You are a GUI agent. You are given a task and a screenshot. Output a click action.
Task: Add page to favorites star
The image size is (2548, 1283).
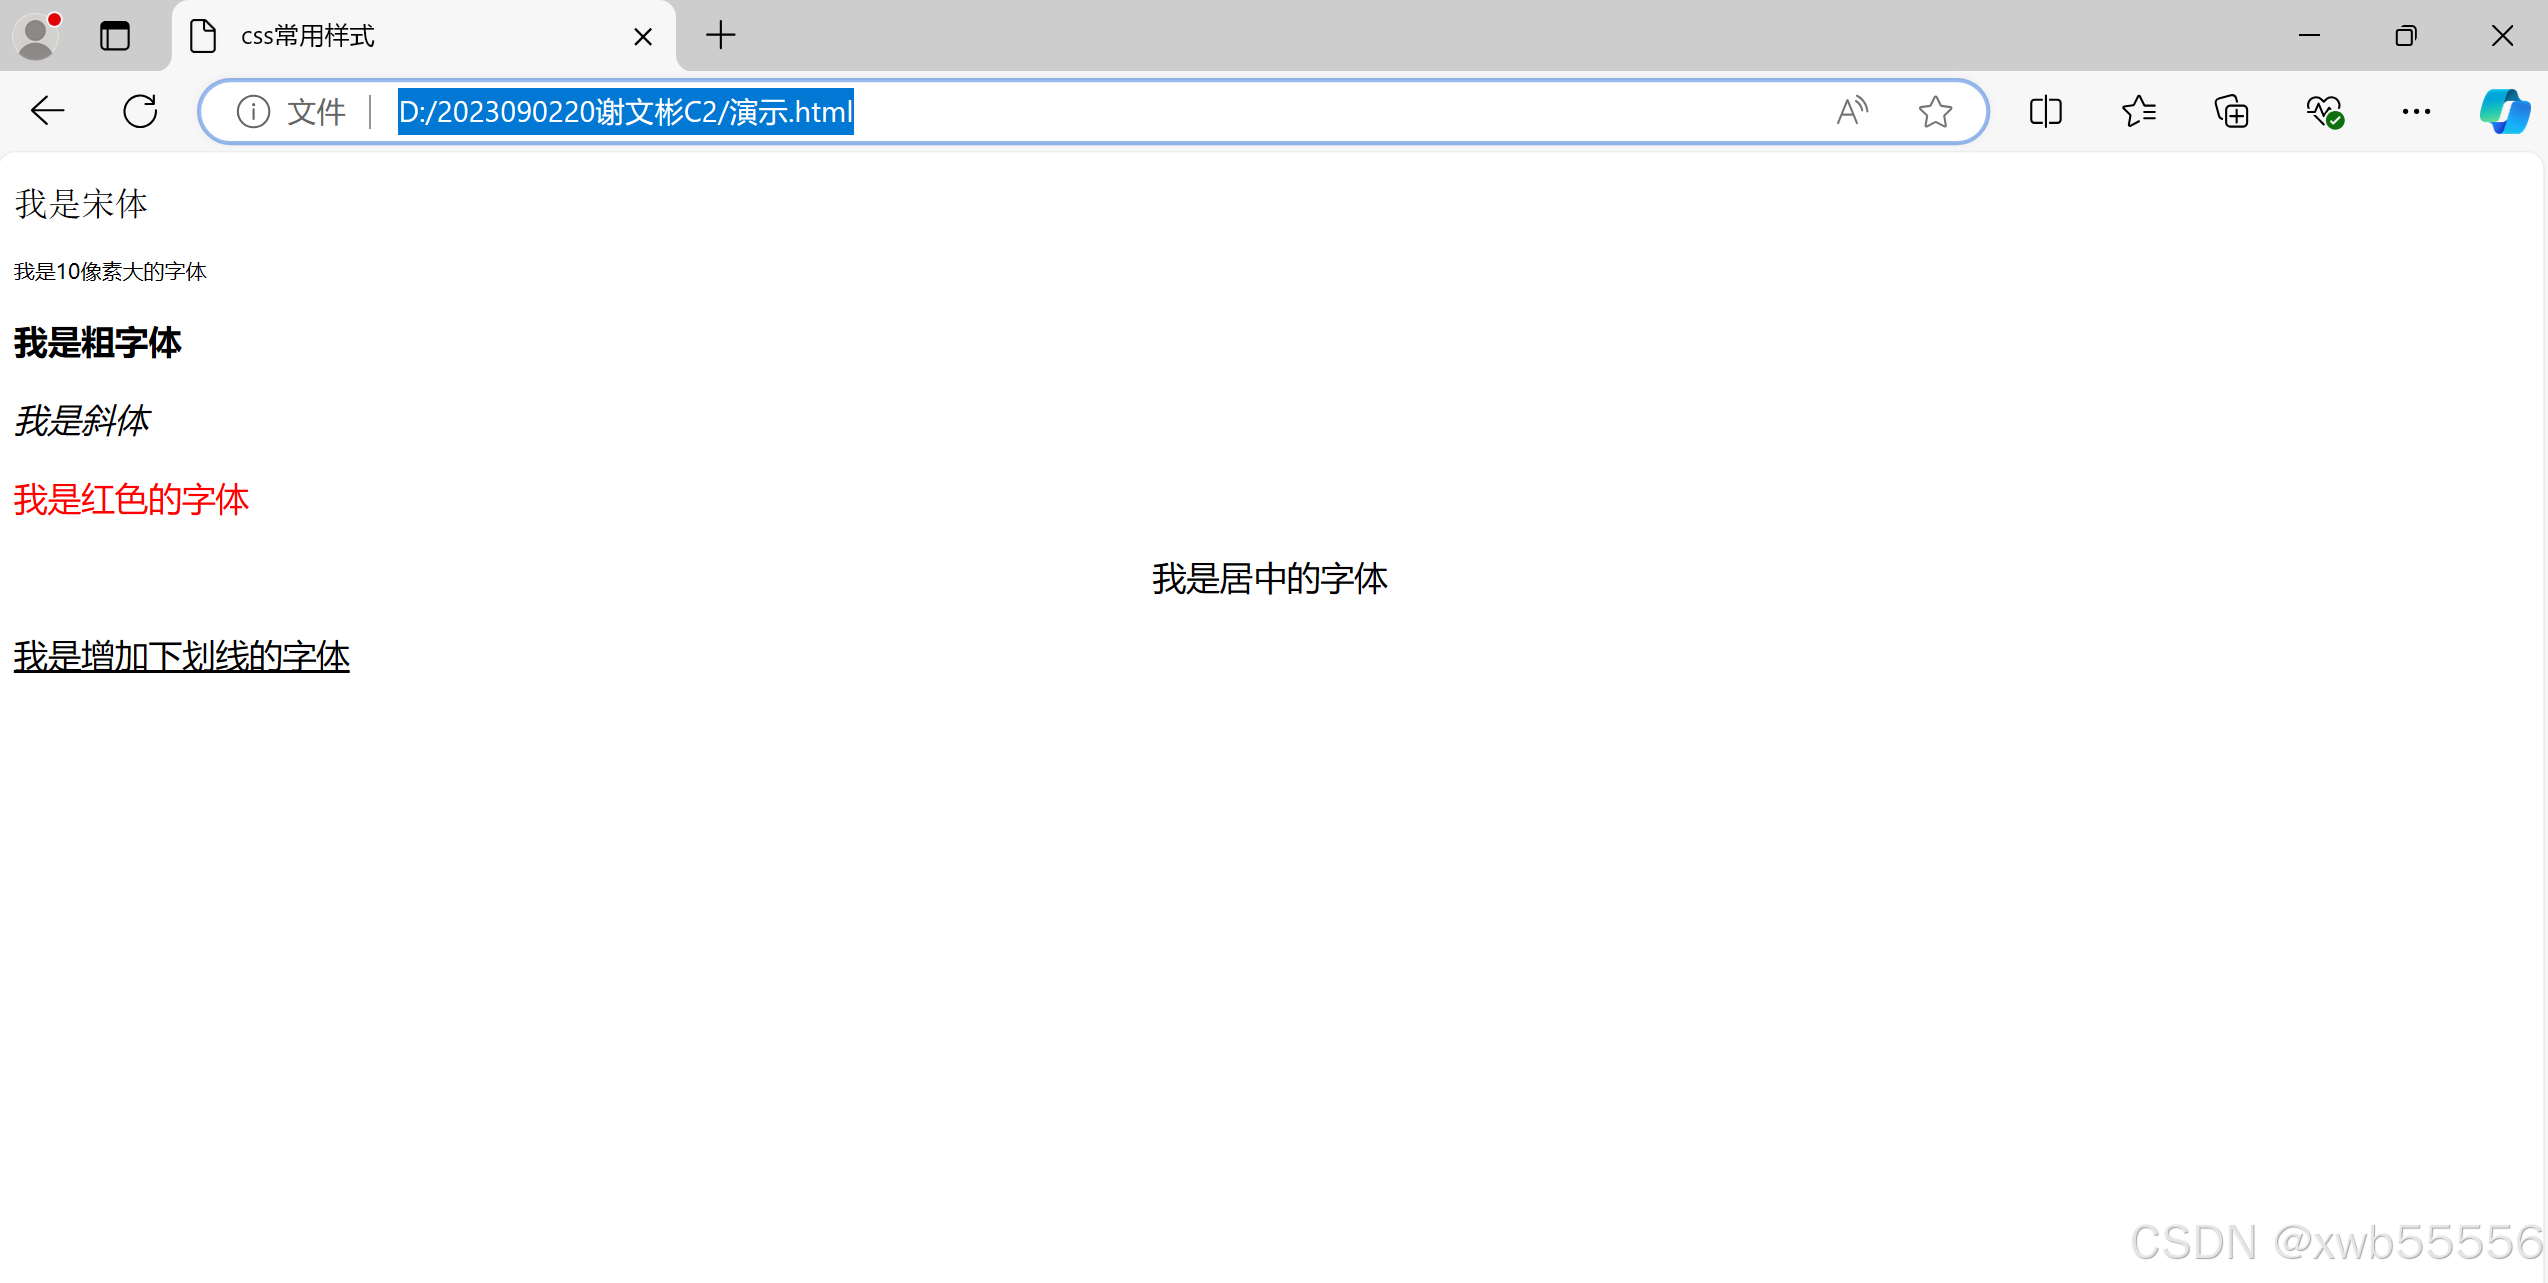[1935, 111]
